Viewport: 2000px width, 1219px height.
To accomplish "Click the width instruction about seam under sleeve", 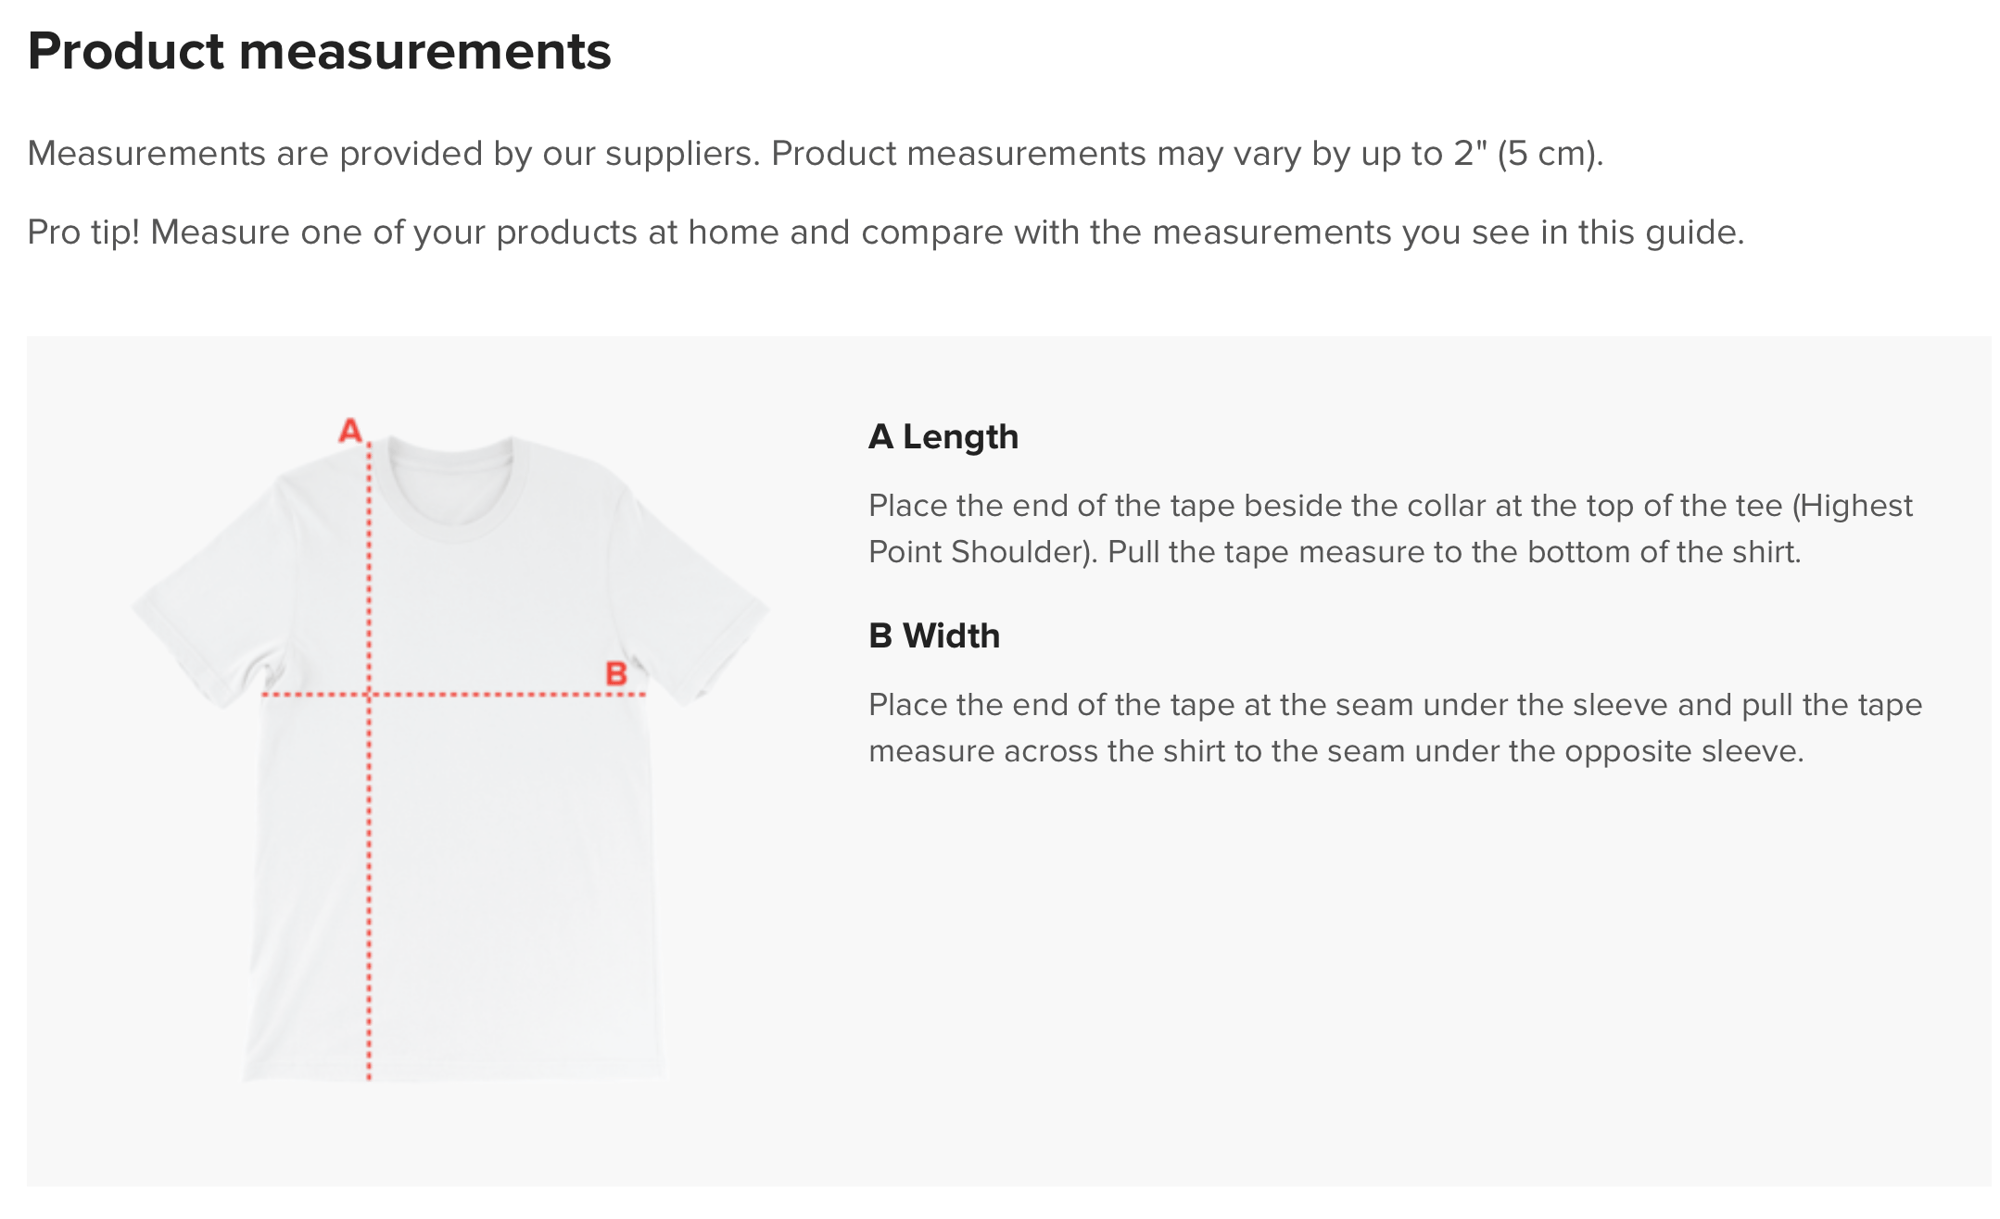I will pos(1395,727).
